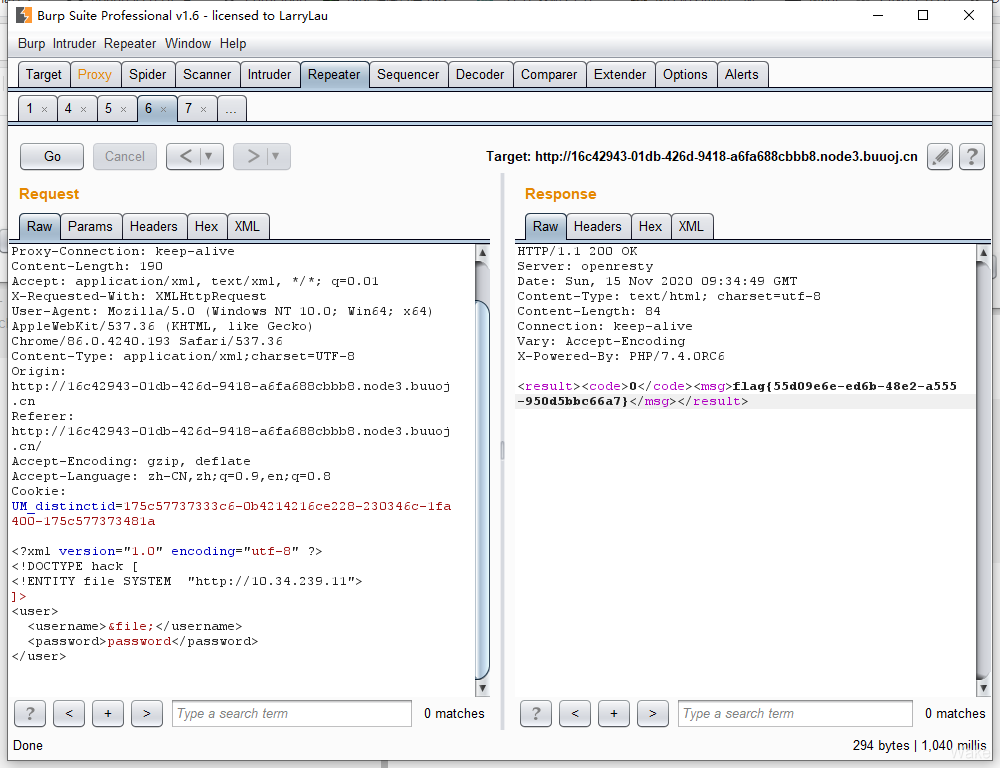1000x768 pixels.
Task: Close Repeater tab 7 with its x
Action: tap(203, 110)
